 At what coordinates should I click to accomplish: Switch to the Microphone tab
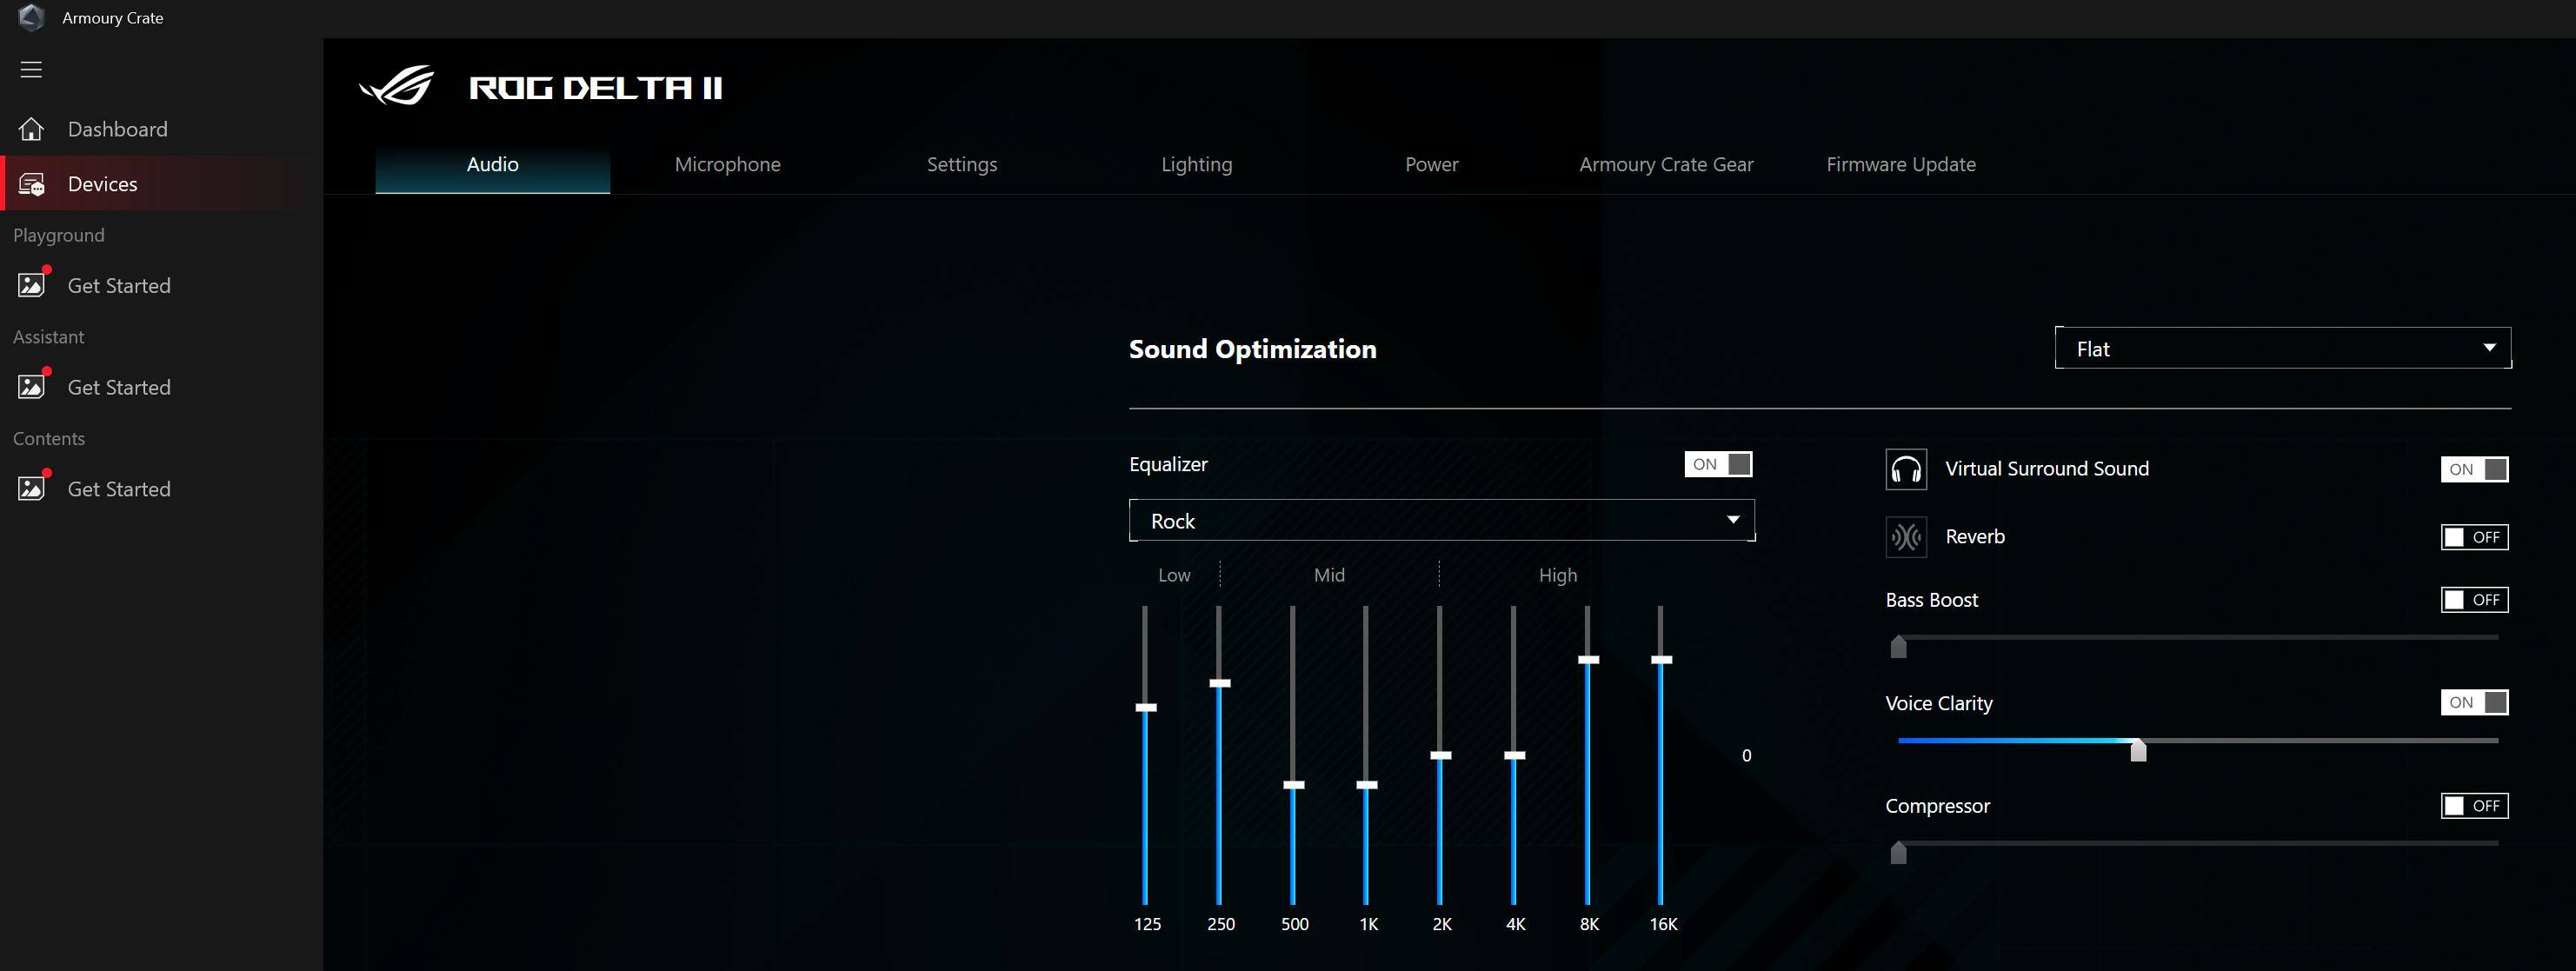(727, 164)
